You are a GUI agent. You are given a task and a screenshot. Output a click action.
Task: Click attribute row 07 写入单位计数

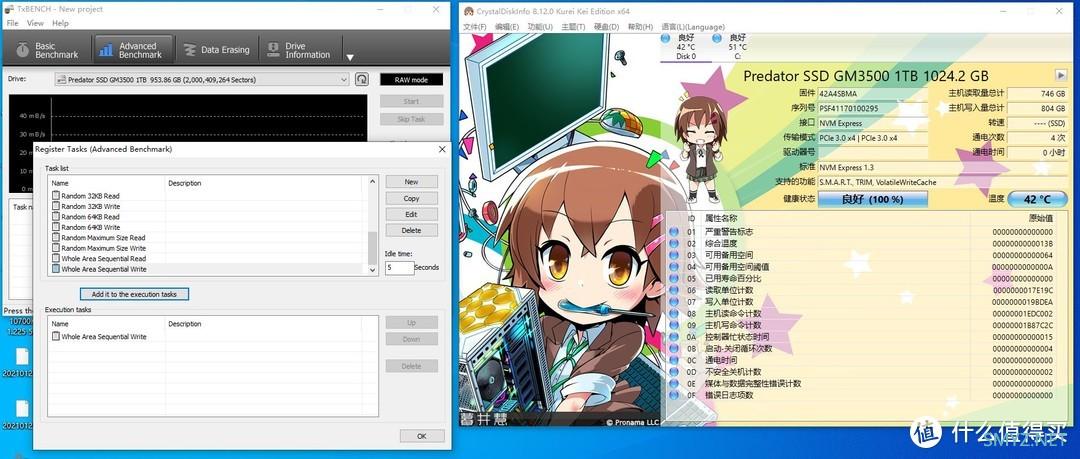coord(868,302)
